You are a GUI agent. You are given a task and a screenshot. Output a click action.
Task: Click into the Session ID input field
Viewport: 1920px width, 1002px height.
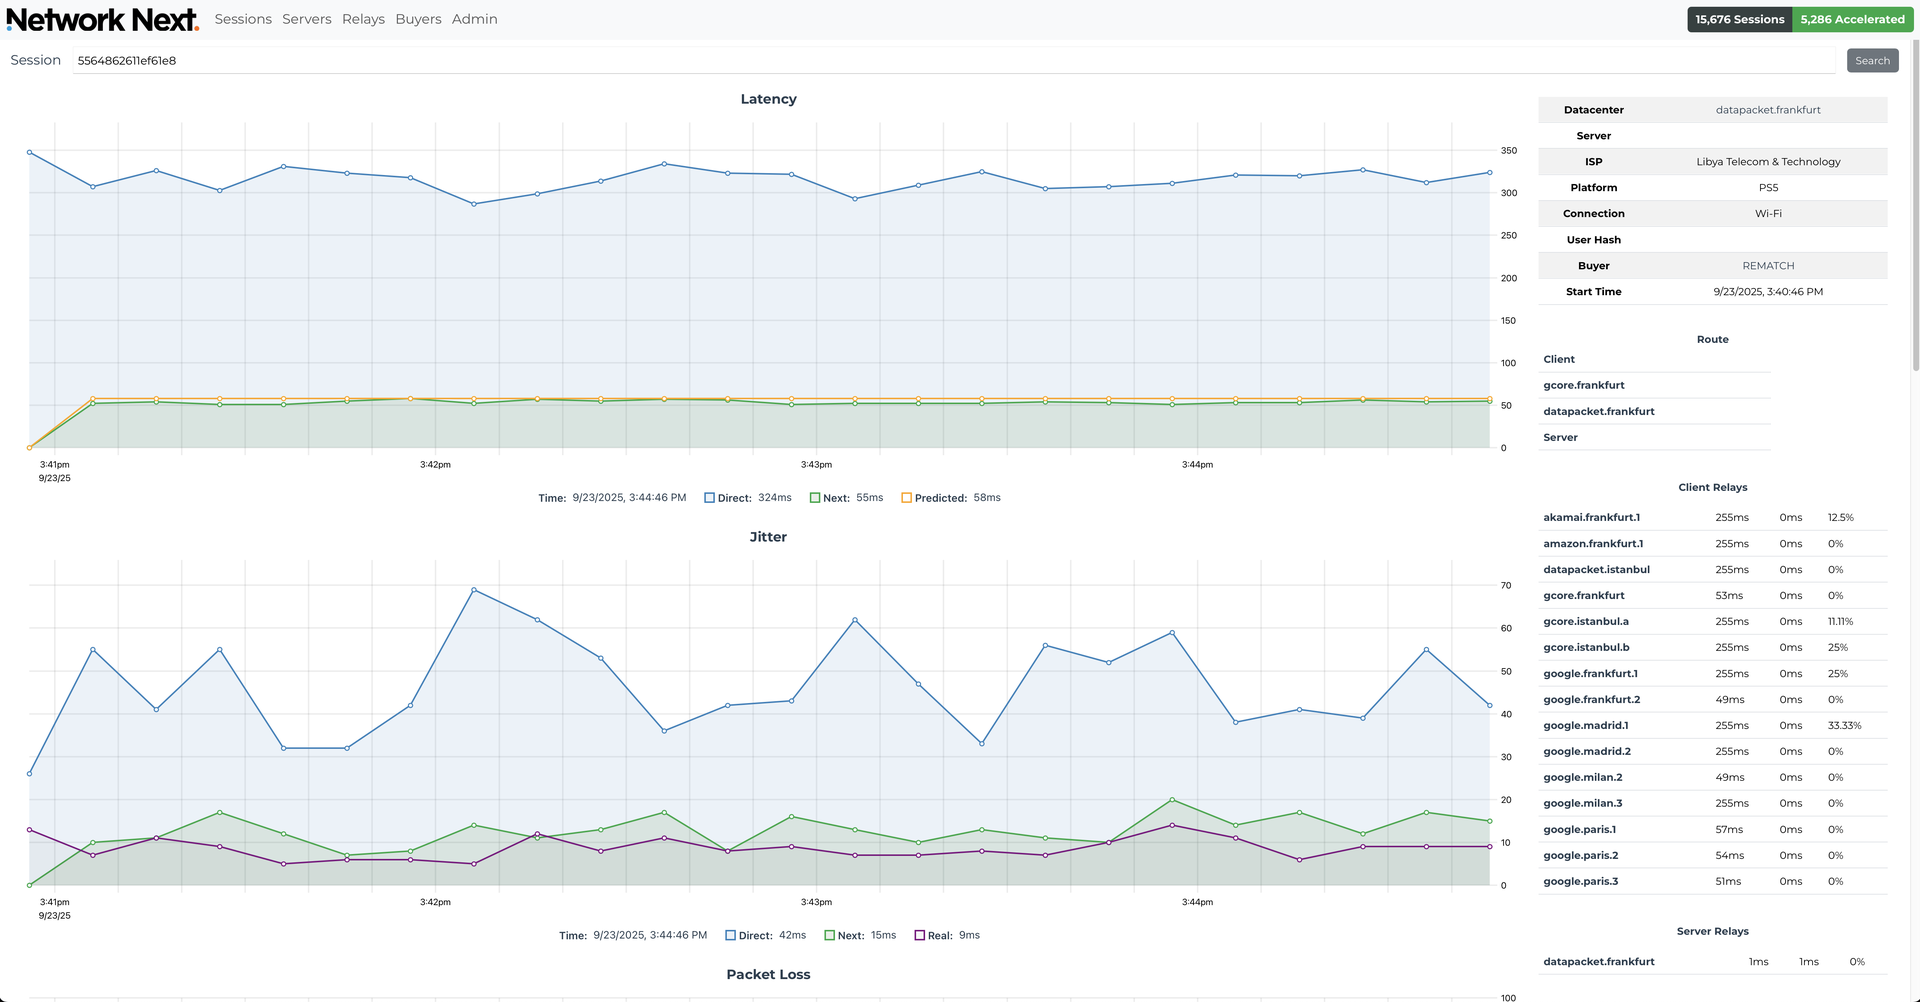[950, 61]
